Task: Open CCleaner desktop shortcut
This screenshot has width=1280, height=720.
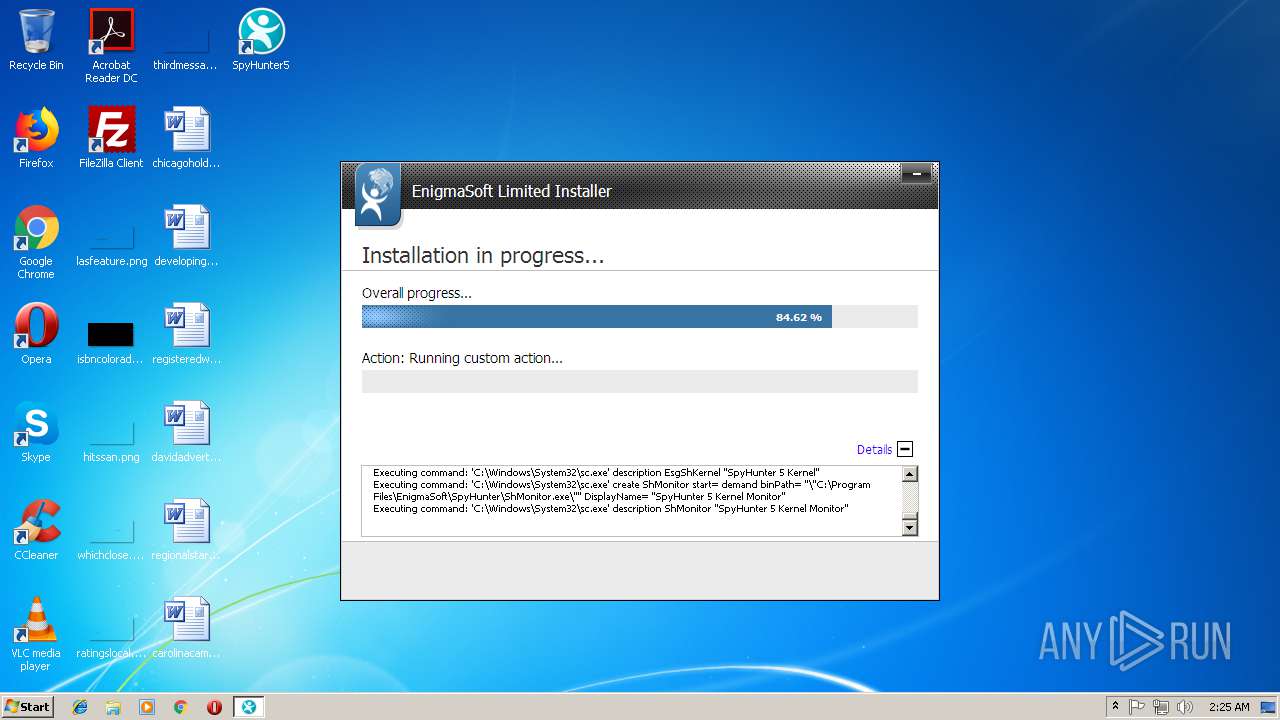Action: [x=36, y=530]
